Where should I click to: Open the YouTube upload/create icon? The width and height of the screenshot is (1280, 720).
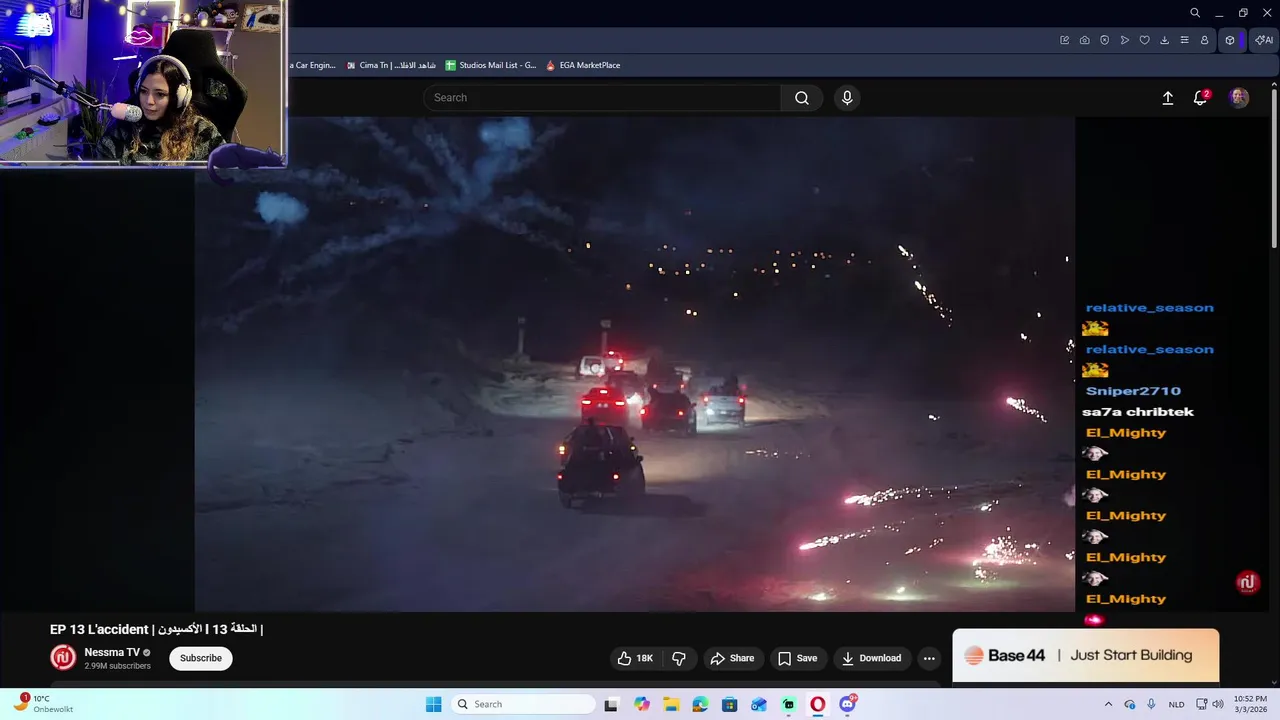(1167, 98)
